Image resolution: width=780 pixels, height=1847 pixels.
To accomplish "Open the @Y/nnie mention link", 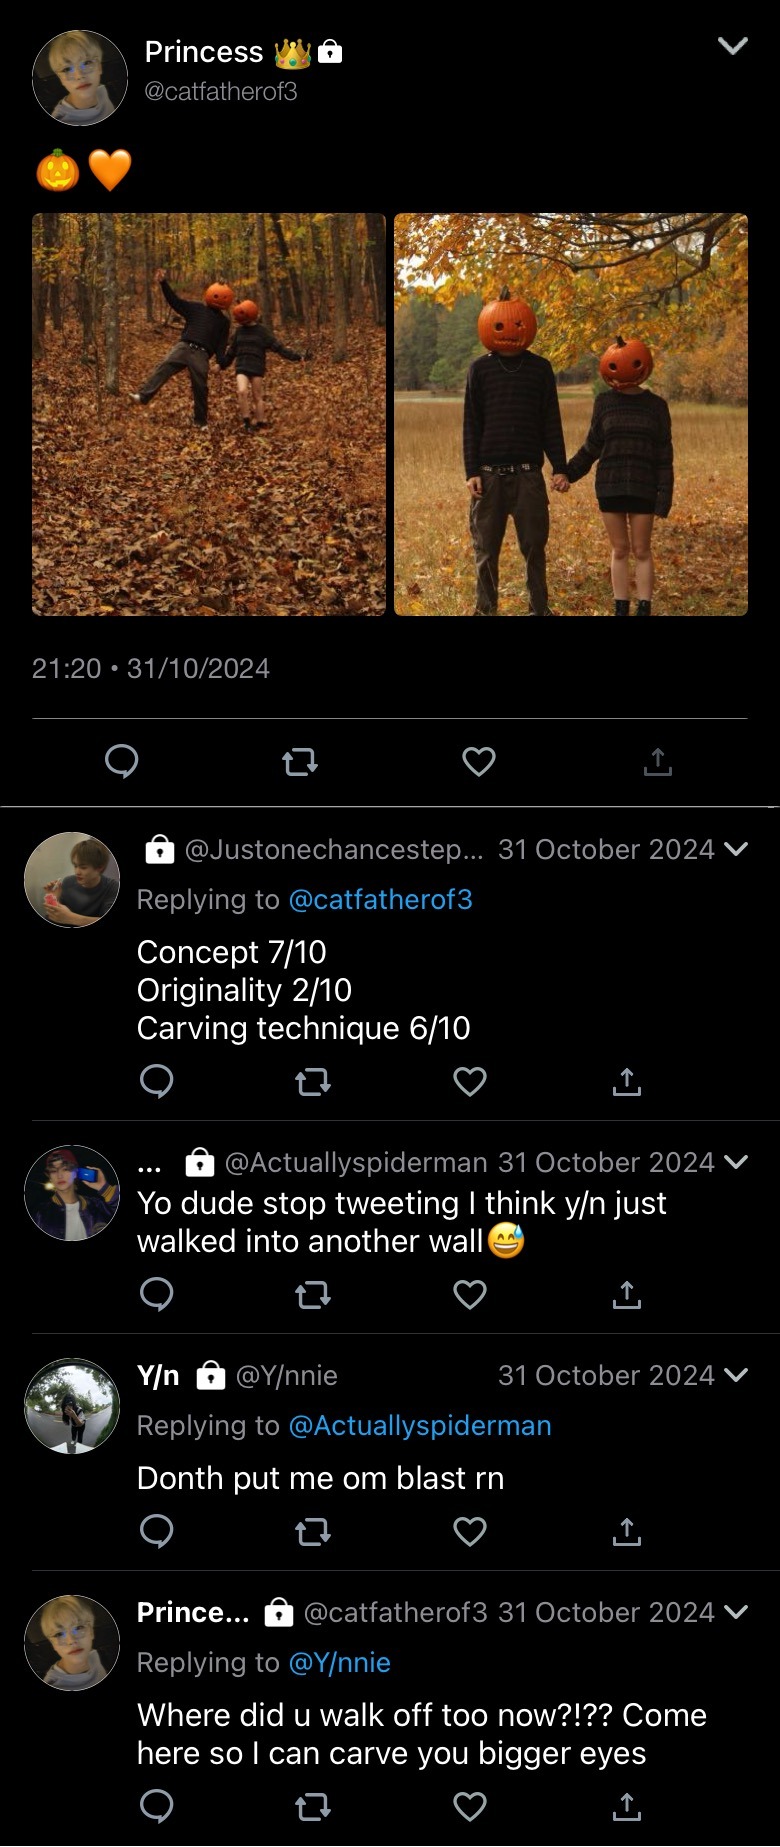I will pyautogui.click(x=339, y=1663).
